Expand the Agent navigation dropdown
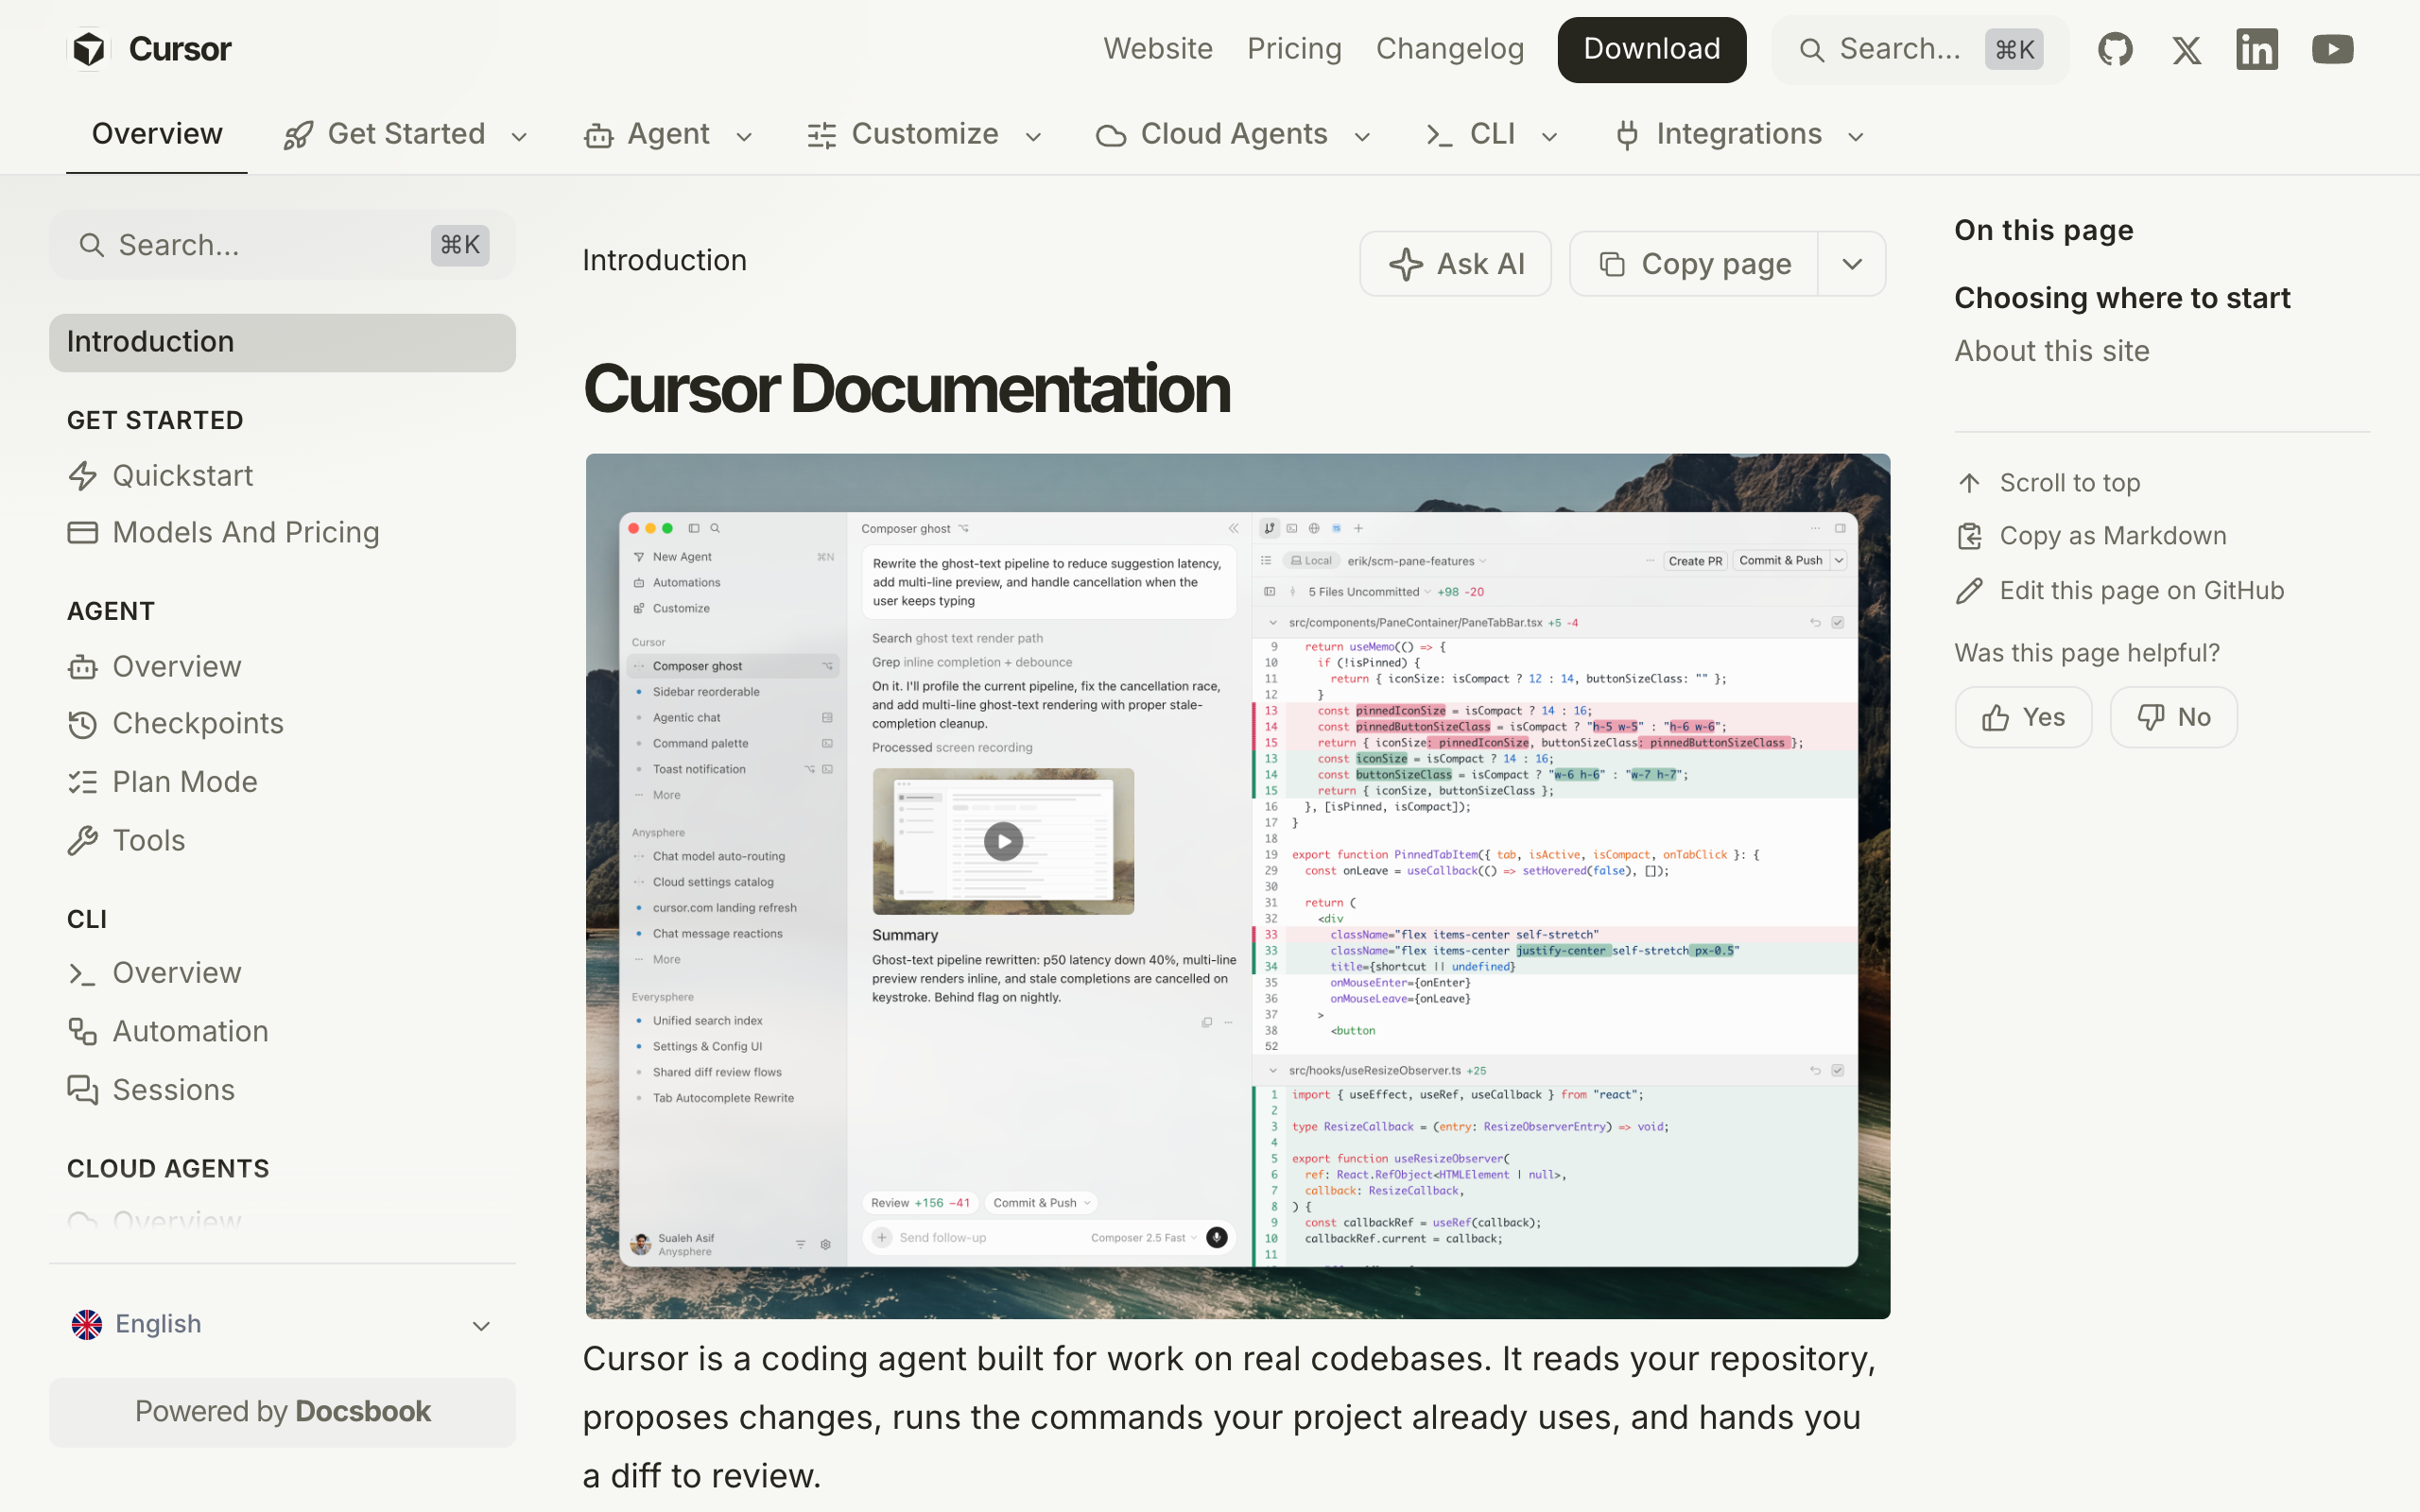 [x=744, y=136]
